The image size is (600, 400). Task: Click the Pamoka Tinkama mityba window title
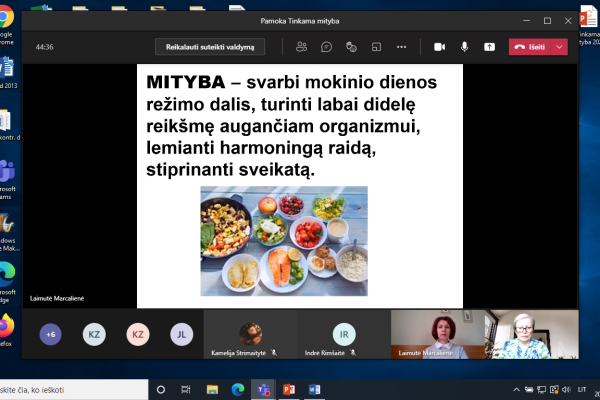coord(300,21)
